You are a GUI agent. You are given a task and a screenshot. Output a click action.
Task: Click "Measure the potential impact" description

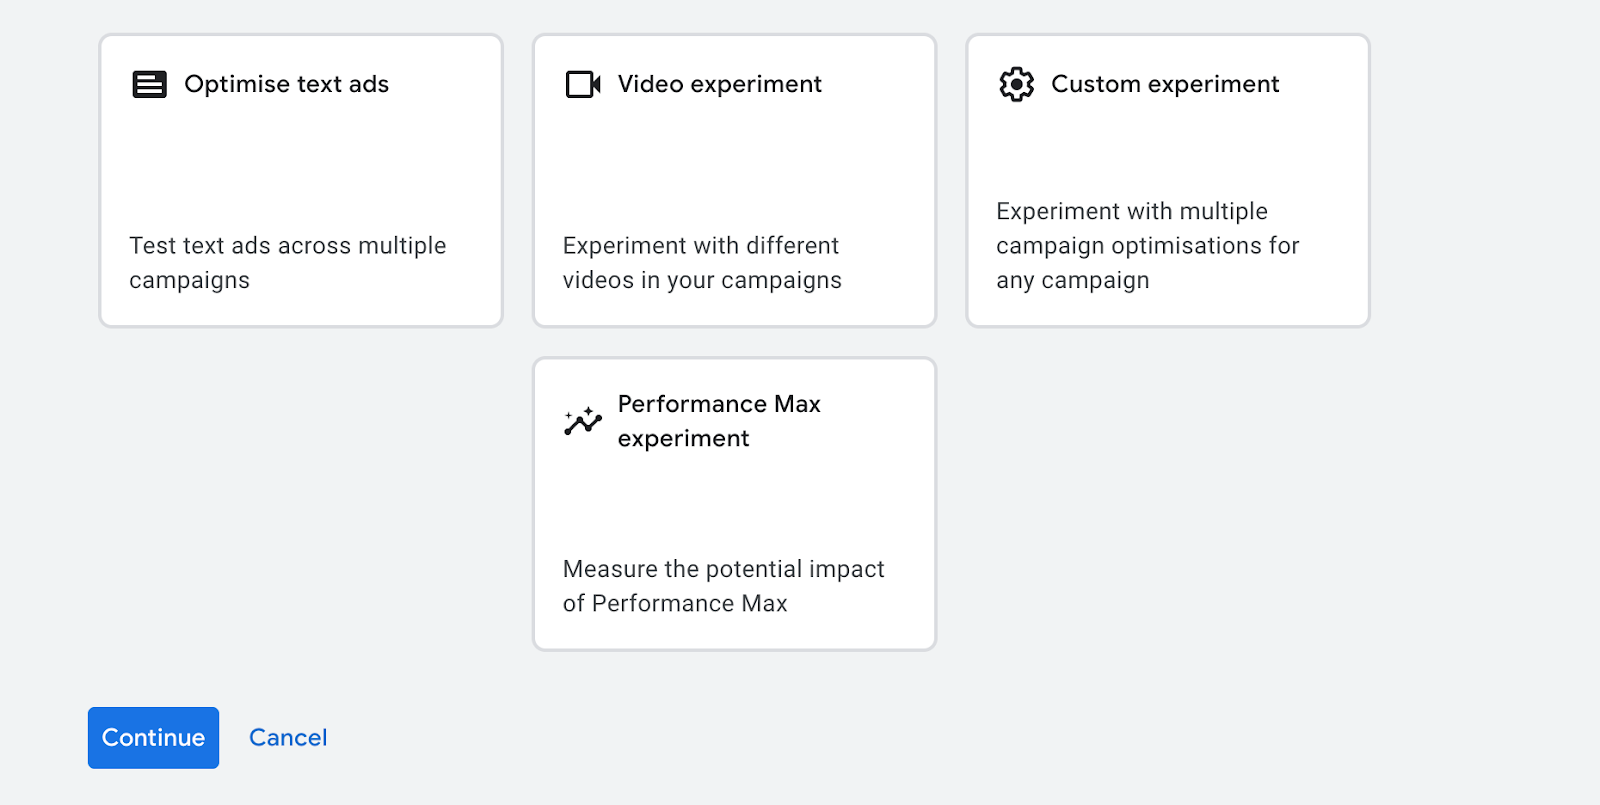pos(724,586)
